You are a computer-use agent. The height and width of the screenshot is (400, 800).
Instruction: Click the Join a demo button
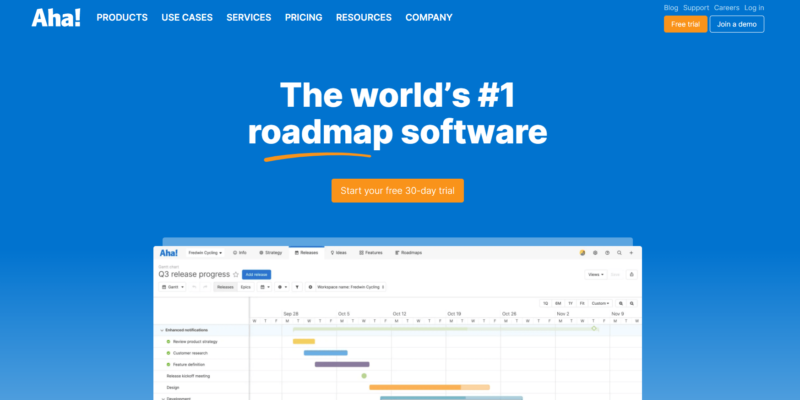pyautogui.click(x=737, y=24)
